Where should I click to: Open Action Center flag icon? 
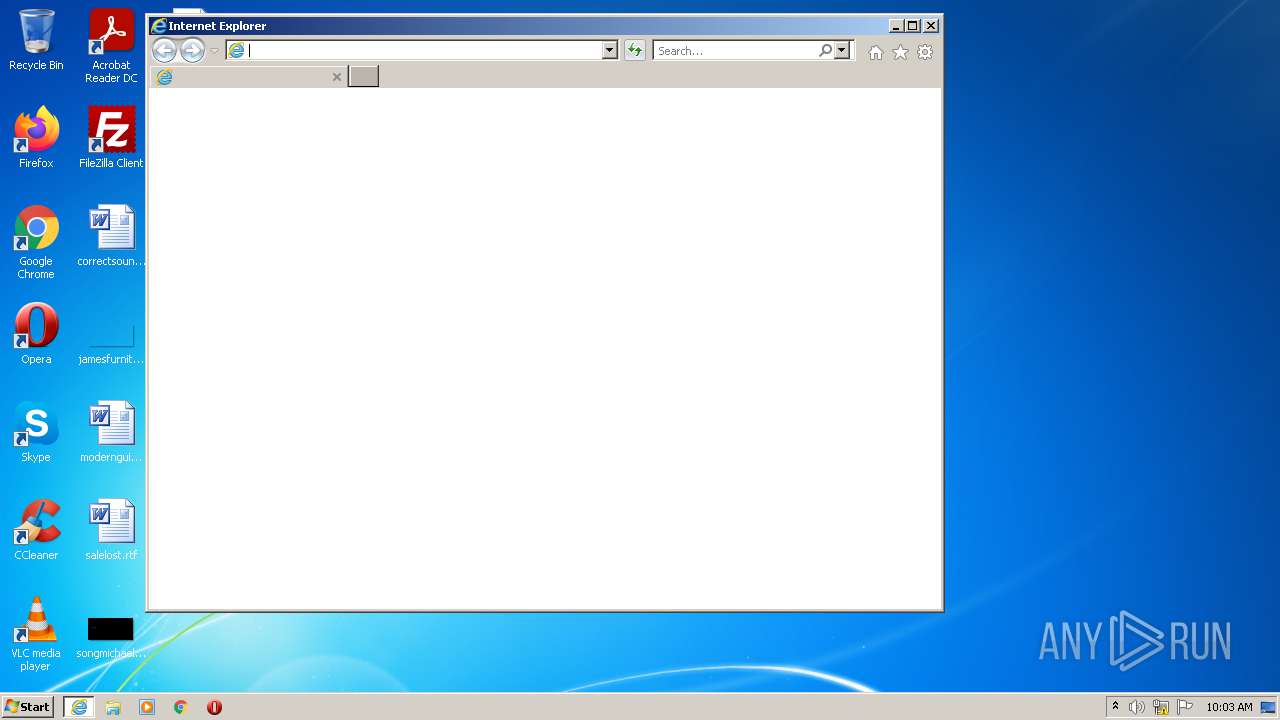1185,707
